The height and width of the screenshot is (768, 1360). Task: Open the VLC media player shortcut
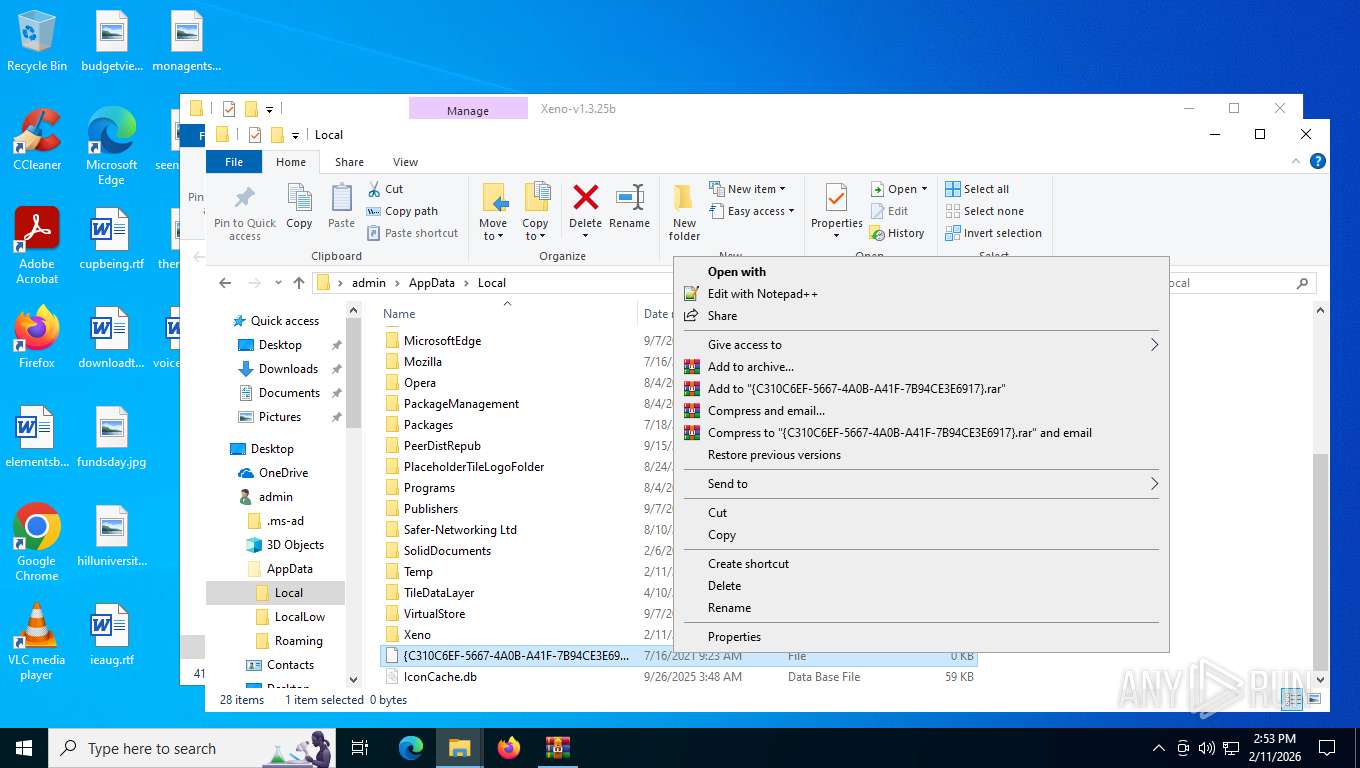tap(37, 642)
